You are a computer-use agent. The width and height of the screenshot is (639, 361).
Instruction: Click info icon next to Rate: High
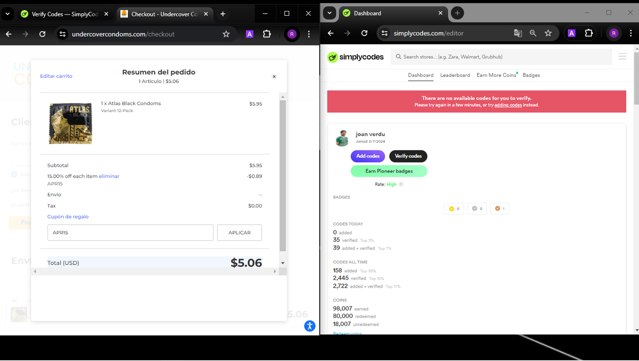click(x=401, y=185)
